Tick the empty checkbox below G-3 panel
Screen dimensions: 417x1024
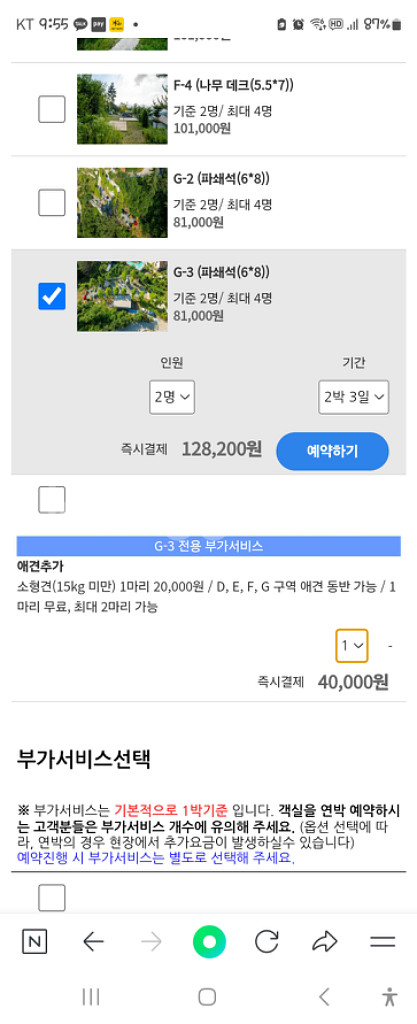pyautogui.click(x=52, y=500)
